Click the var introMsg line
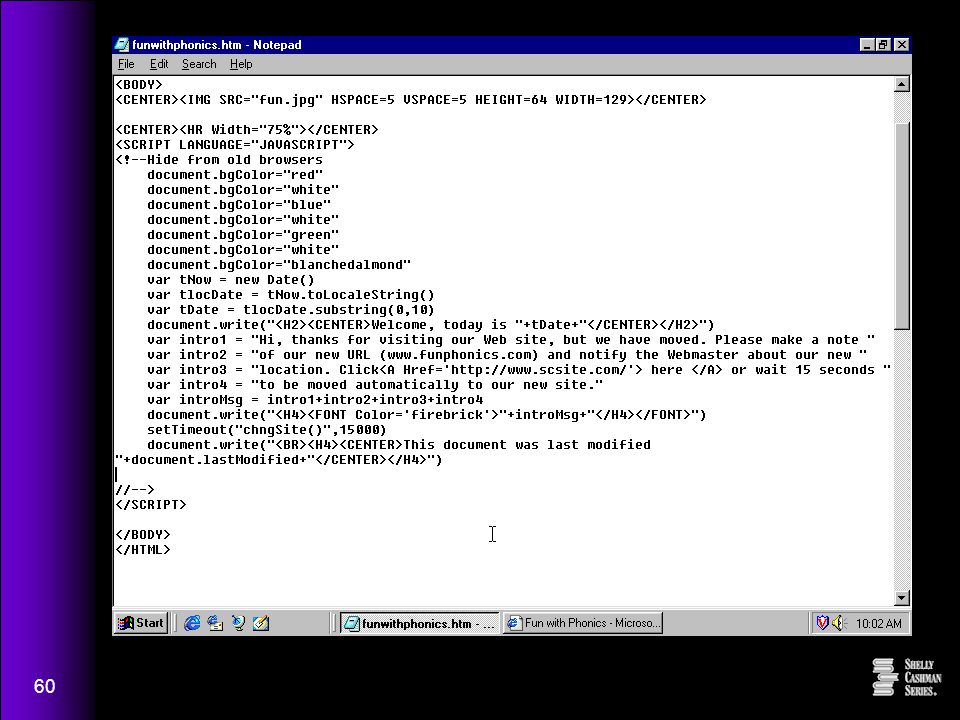Image resolution: width=960 pixels, height=720 pixels. (315, 400)
